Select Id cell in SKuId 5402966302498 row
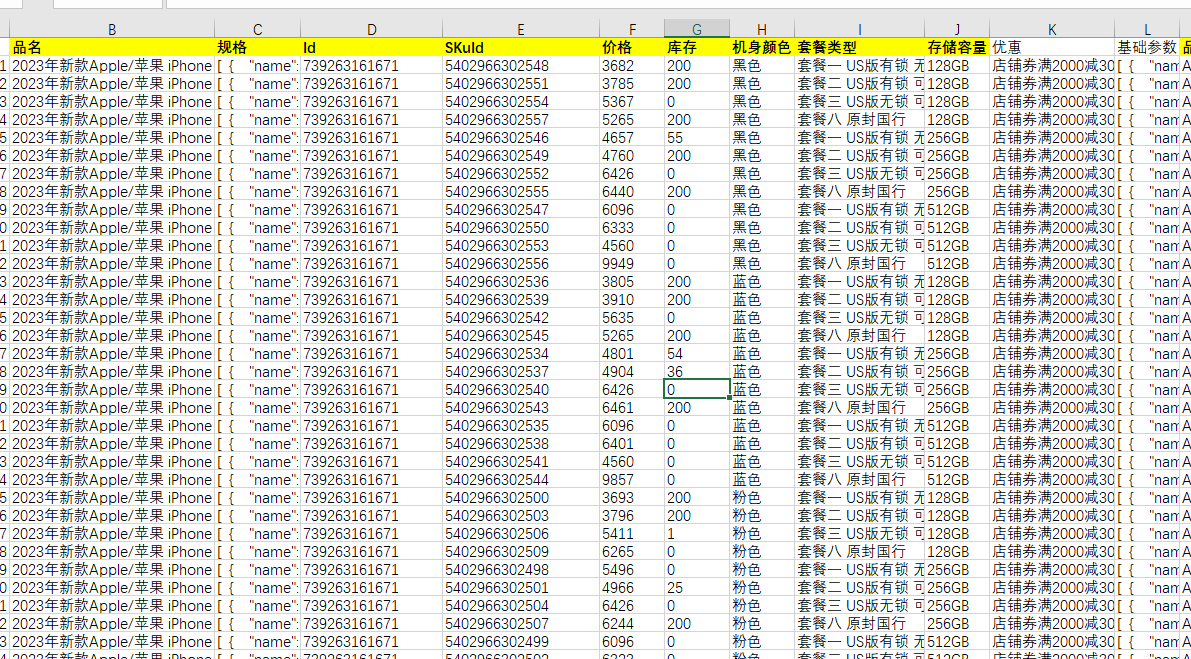1191x659 pixels. [x=371, y=569]
